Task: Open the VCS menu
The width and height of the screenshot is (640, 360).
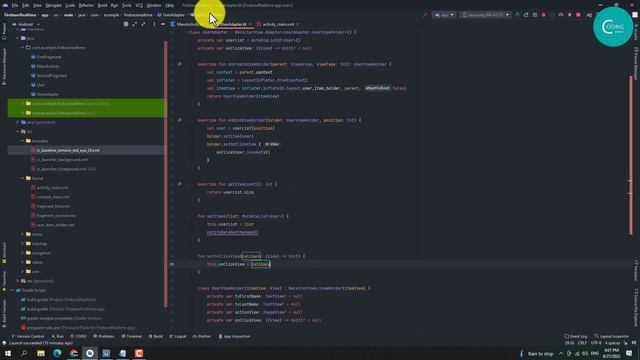Action: (139, 5)
